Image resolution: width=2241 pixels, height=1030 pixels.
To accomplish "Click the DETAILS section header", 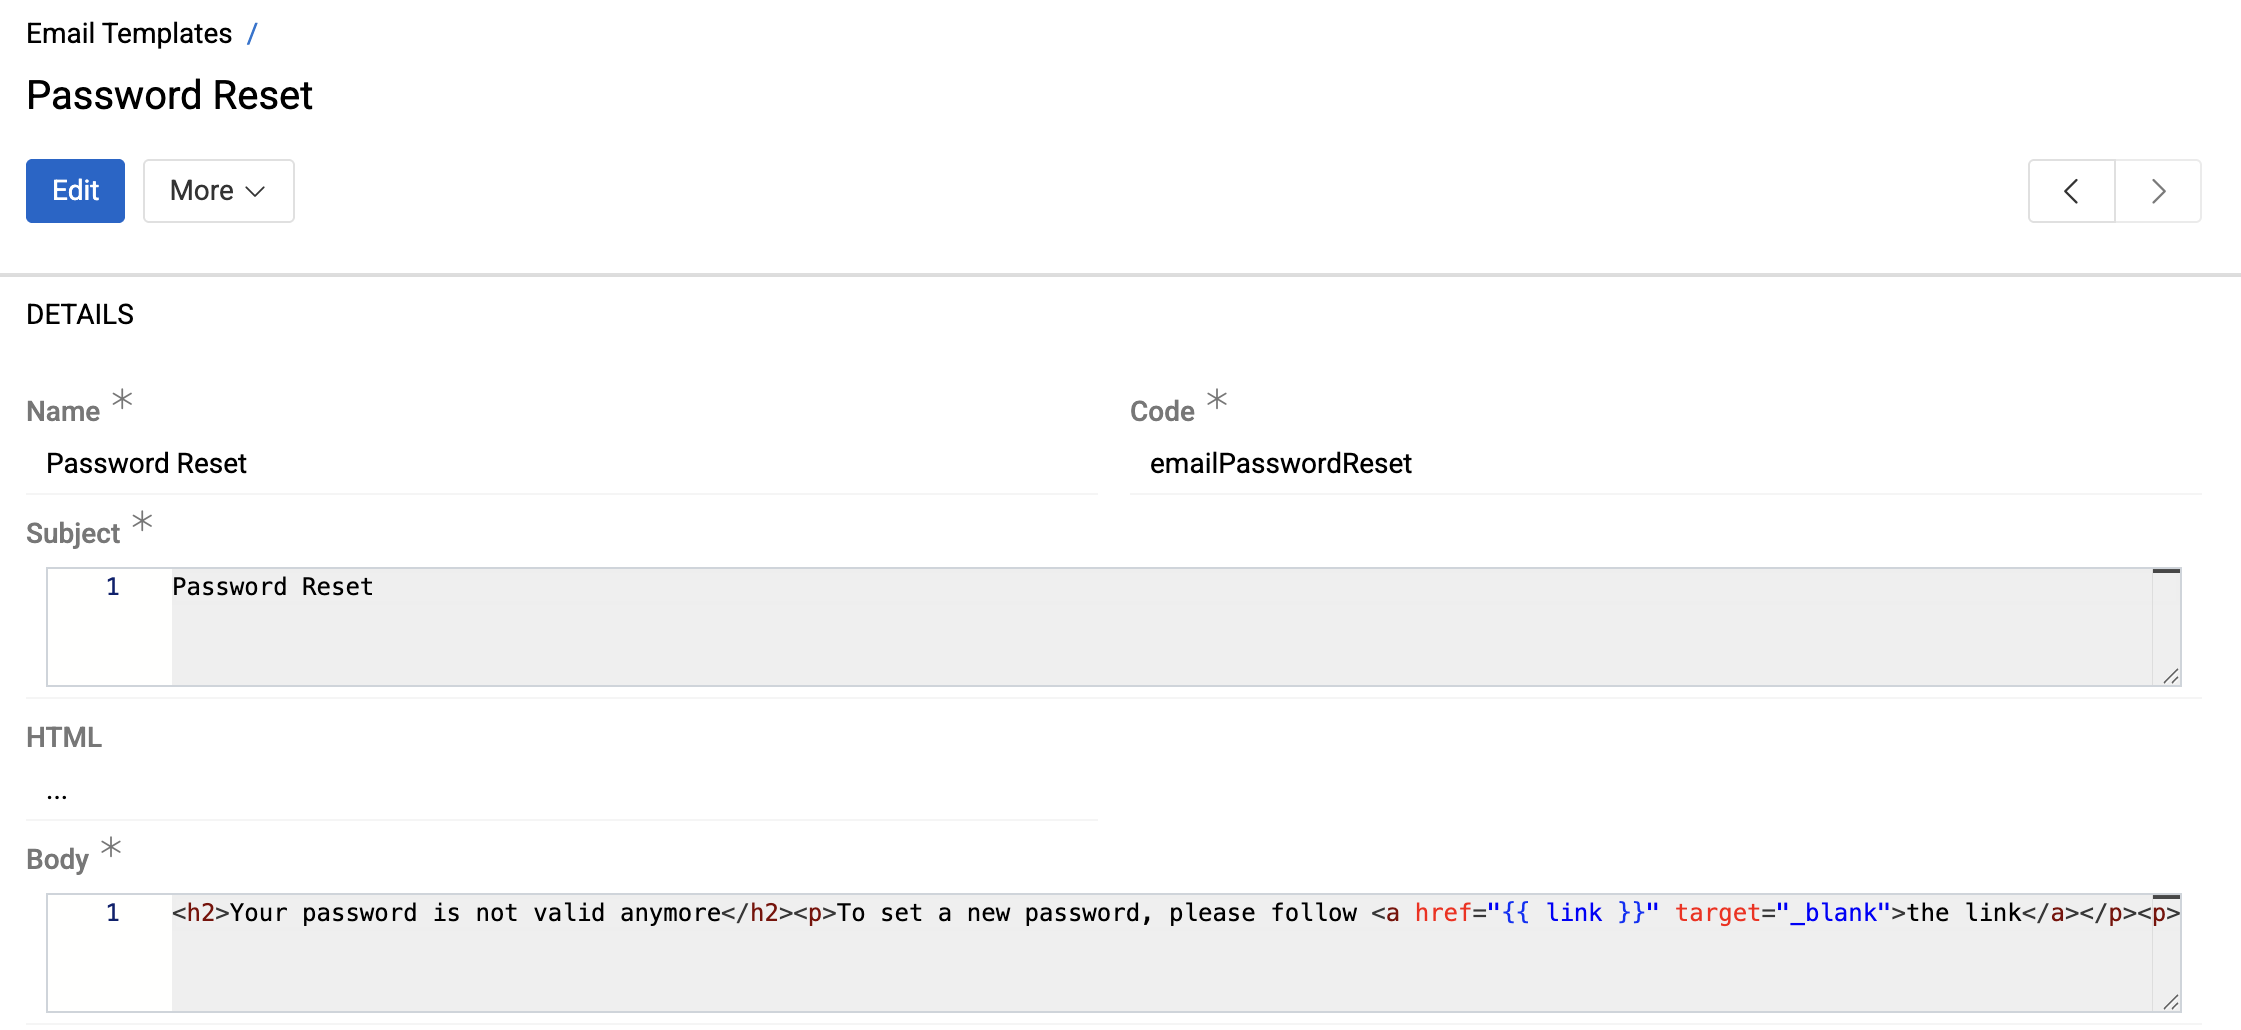I will (80, 313).
